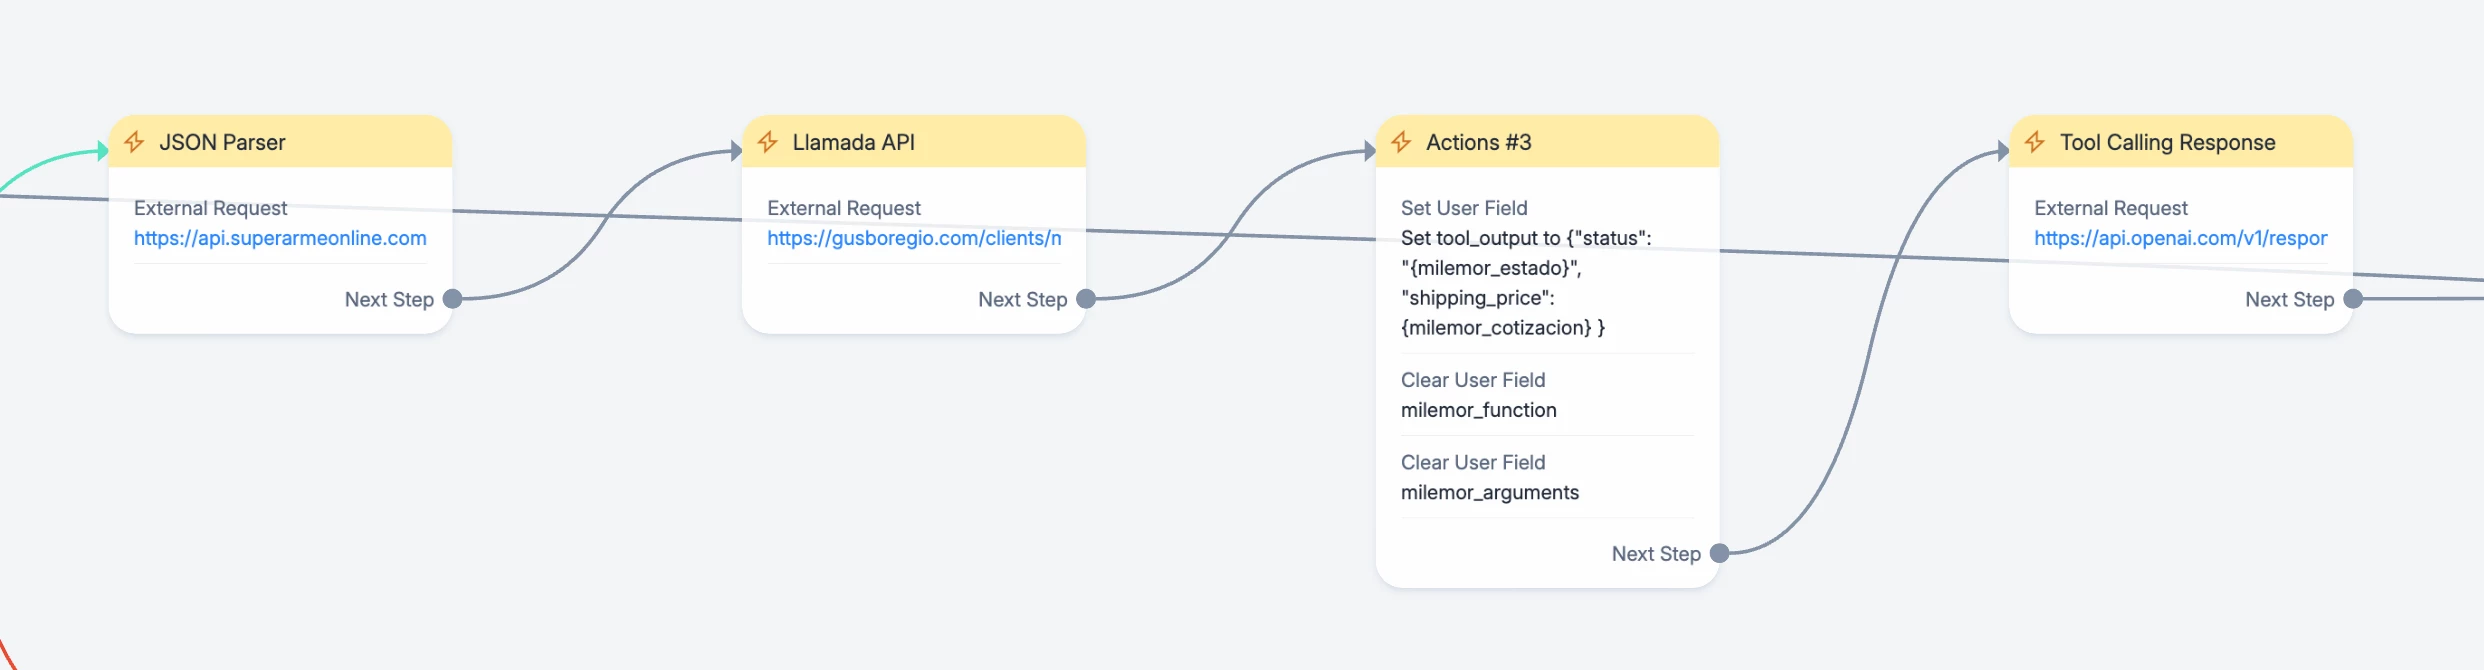Click External Request label in JSON Parser

210,208
